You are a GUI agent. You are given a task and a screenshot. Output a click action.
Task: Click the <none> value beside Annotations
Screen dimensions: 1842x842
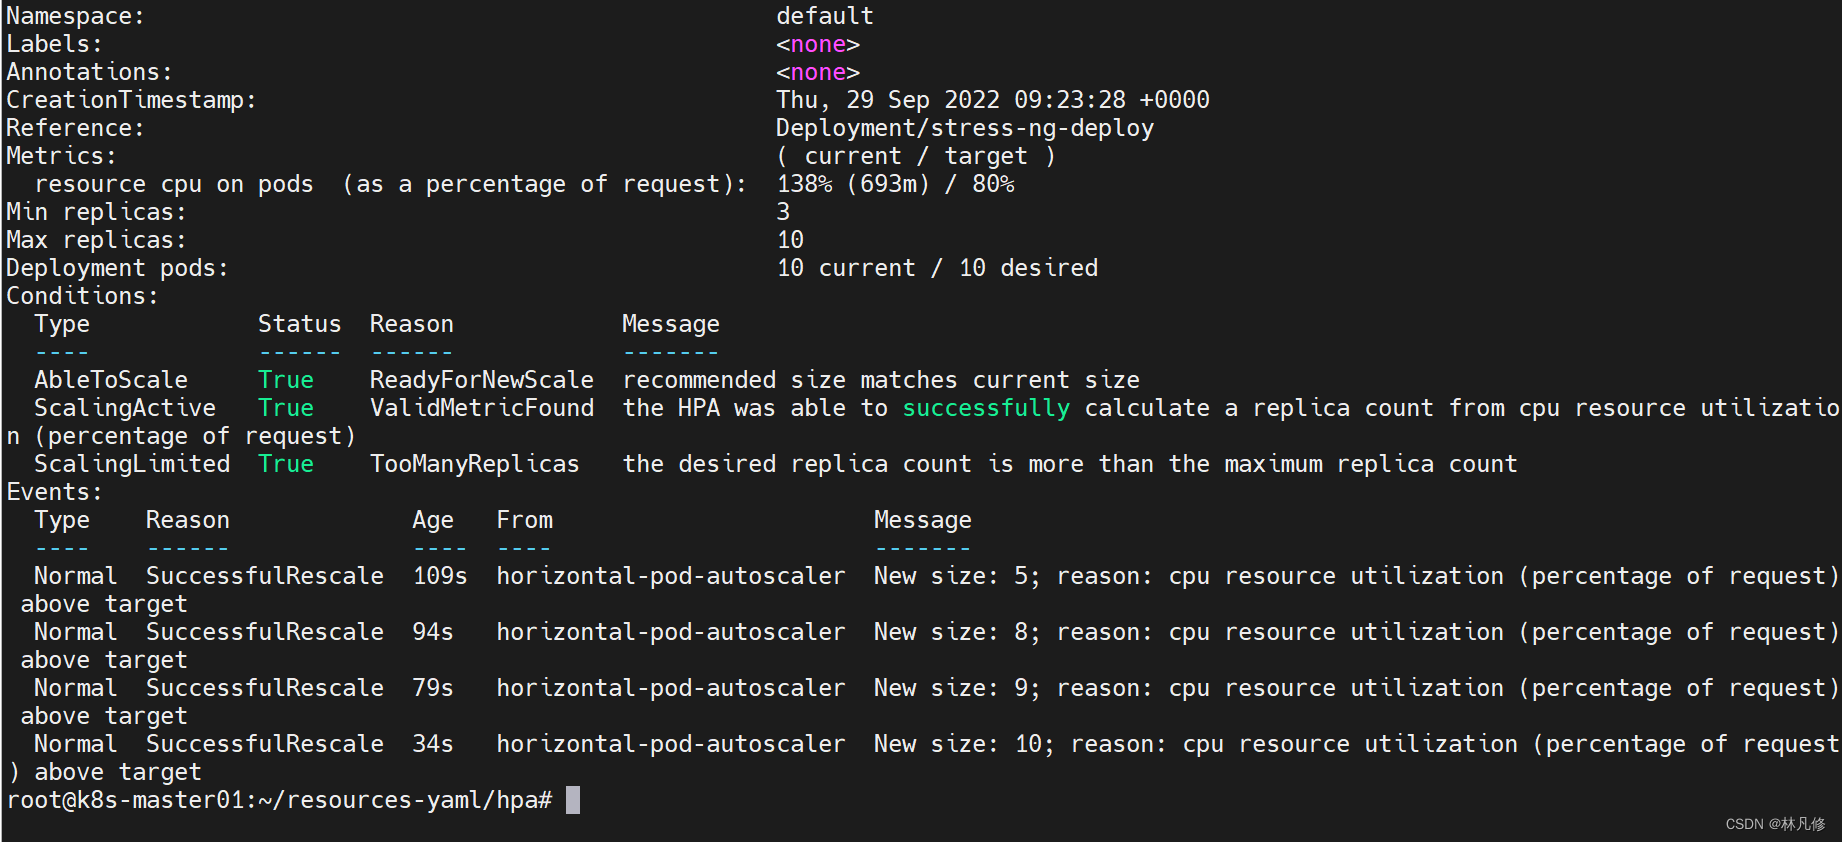tap(817, 72)
